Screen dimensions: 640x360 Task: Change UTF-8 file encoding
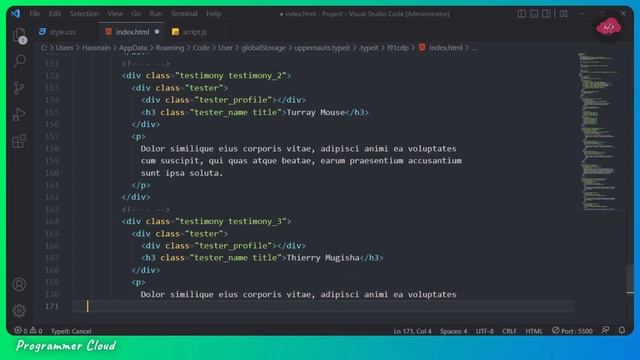484,331
